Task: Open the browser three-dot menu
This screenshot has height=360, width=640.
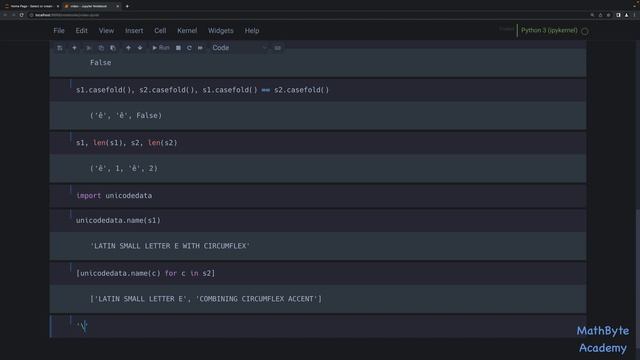Action: (x=635, y=15)
